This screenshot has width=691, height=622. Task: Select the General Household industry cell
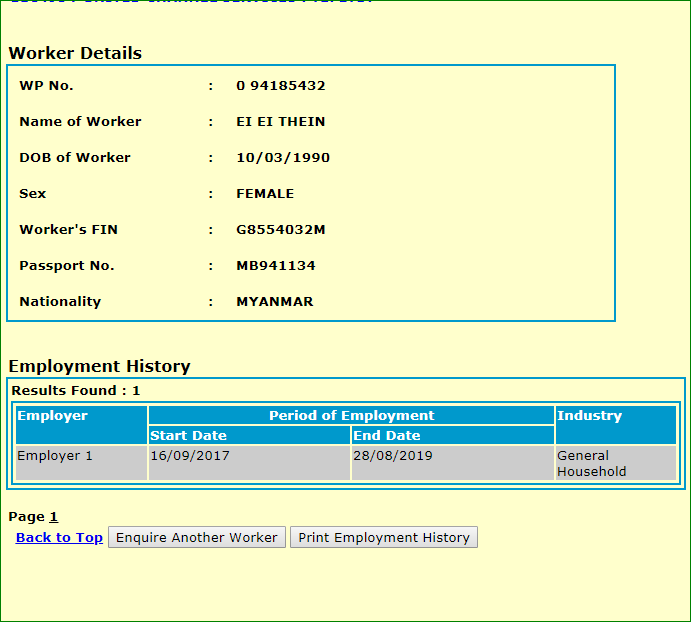click(x=592, y=463)
